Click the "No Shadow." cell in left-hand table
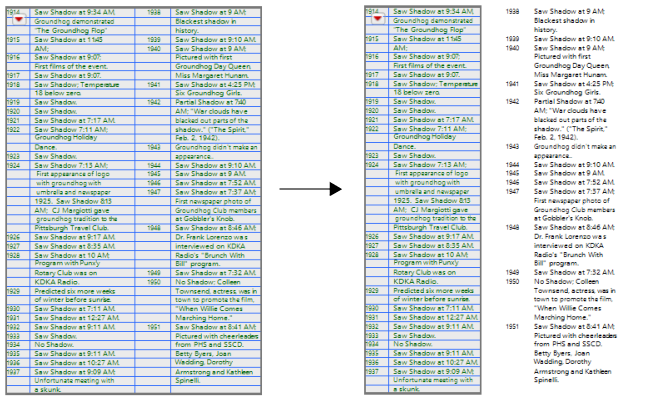 (54, 345)
